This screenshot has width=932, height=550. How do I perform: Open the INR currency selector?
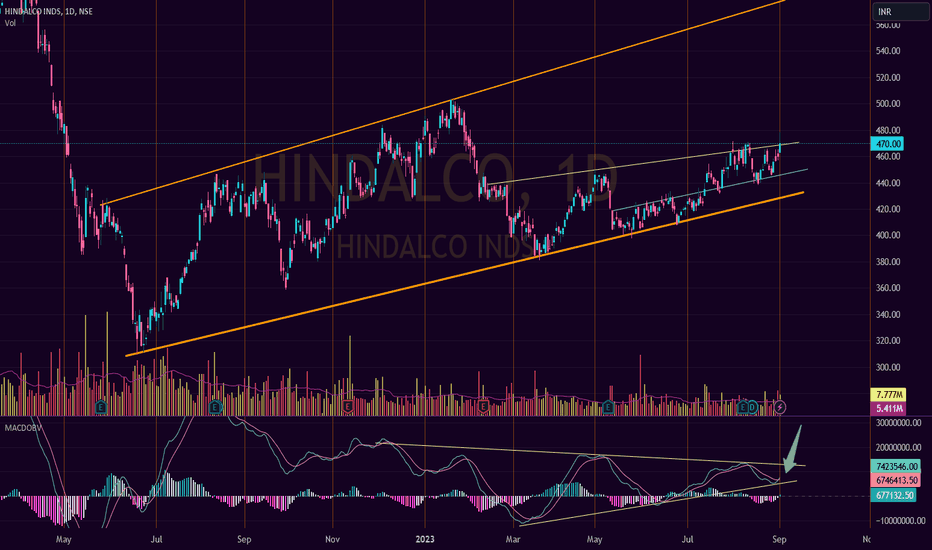tap(900, 11)
